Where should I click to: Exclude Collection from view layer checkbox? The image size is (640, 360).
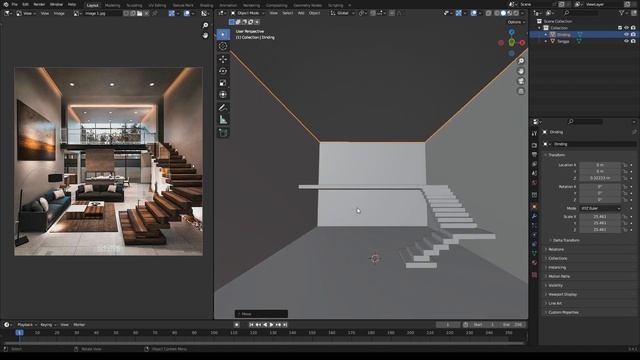(620, 28)
